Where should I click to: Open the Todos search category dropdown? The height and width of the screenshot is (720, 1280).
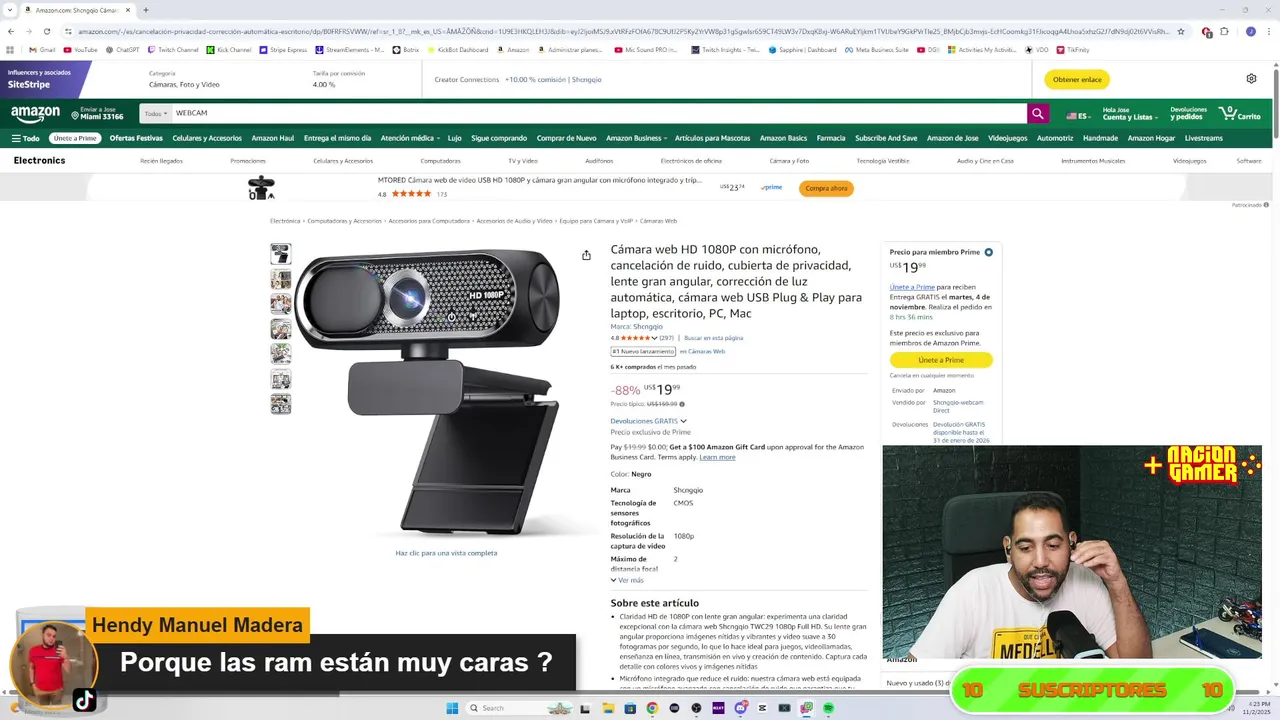155,114
